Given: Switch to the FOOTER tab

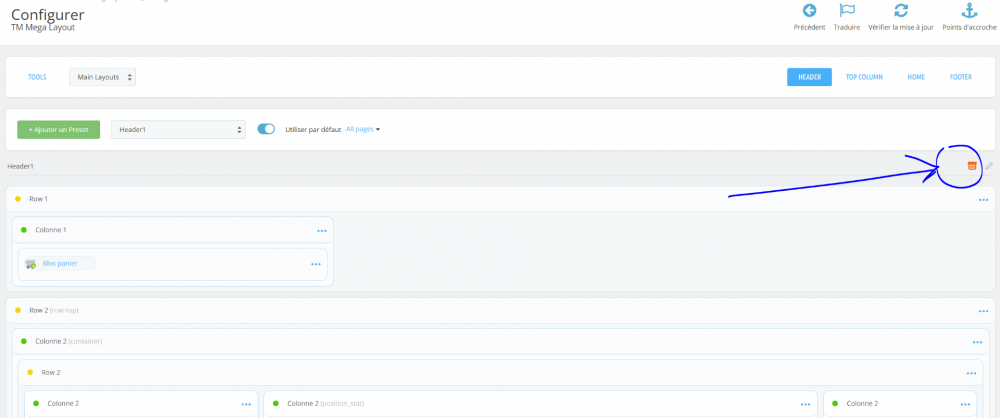Looking at the screenshot, I should (960, 77).
